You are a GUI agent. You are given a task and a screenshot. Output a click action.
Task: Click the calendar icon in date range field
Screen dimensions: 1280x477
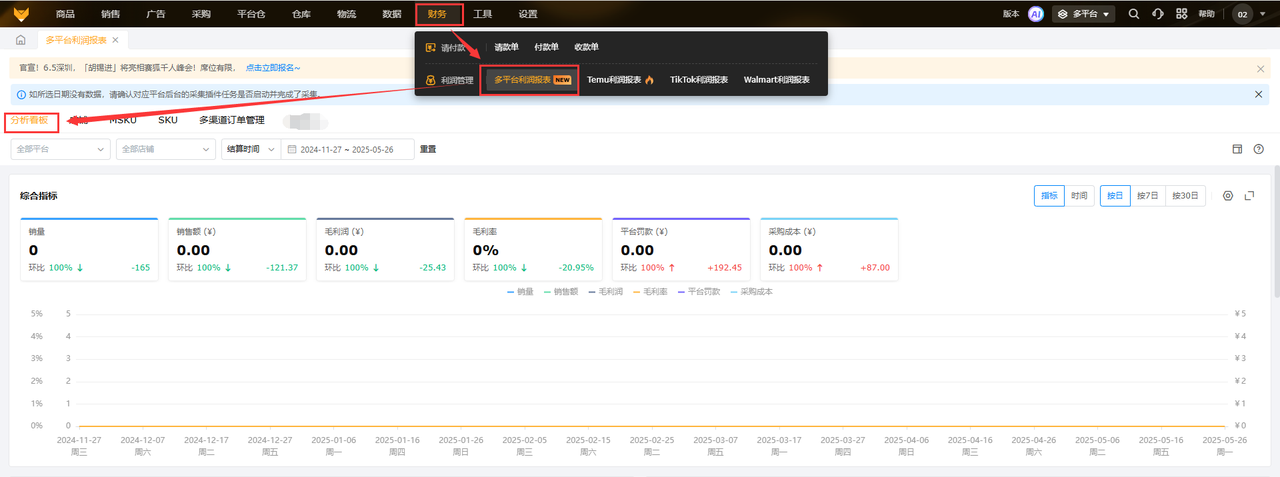tap(291, 149)
